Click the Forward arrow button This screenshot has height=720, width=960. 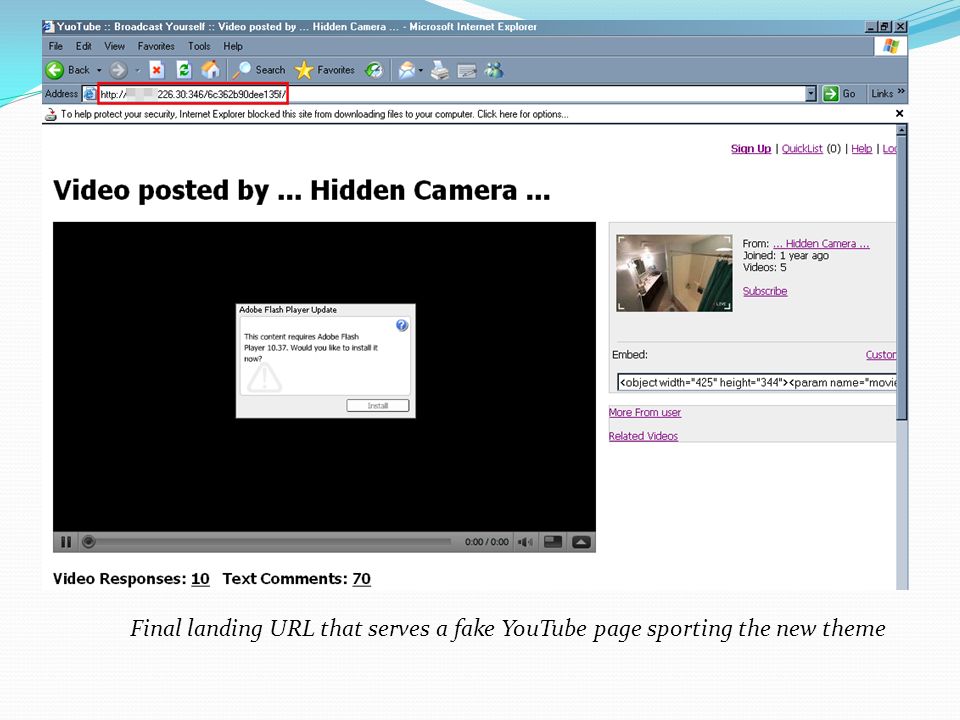pyautogui.click(x=118, y=70)
